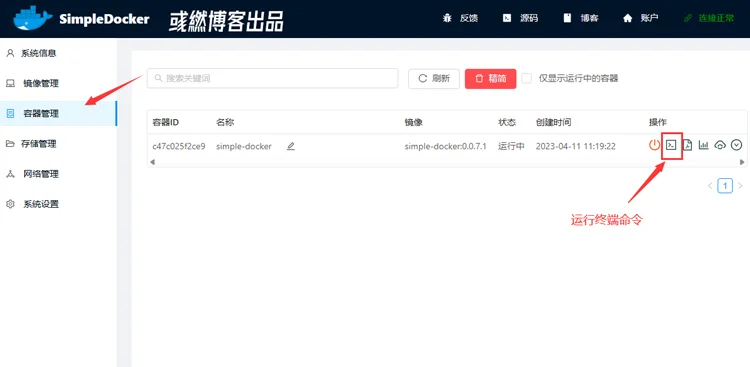Click the home icon beside 账户
The width and height of the screenshot is (750, 367).
628,18
